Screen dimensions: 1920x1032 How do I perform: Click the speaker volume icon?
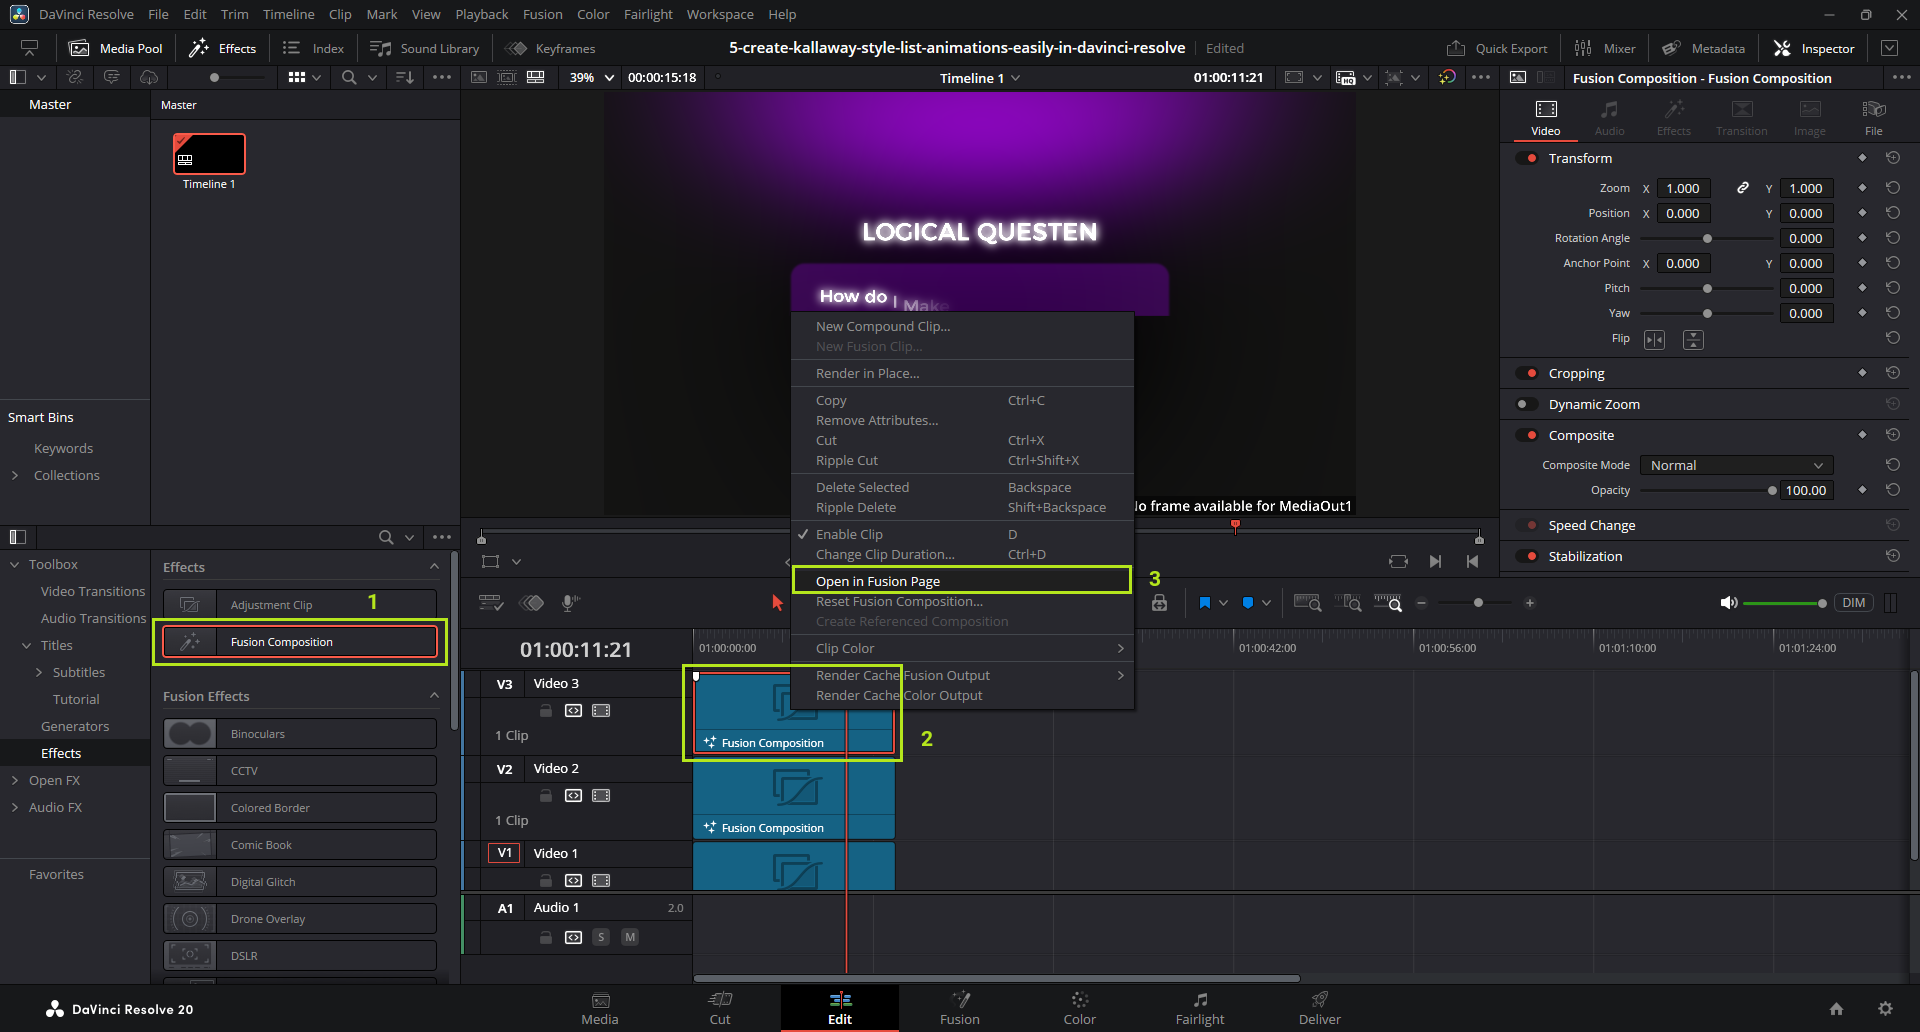click(1728, 603)
